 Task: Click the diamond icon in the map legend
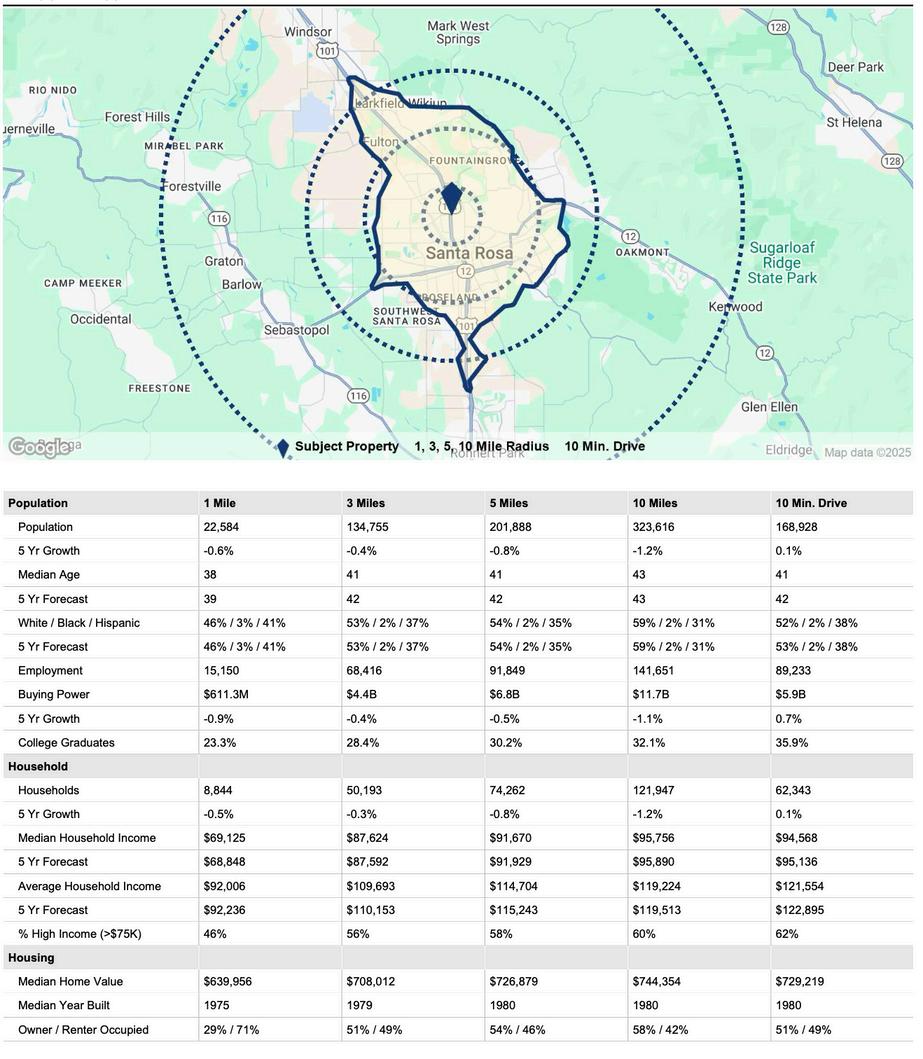pos(284,448)
